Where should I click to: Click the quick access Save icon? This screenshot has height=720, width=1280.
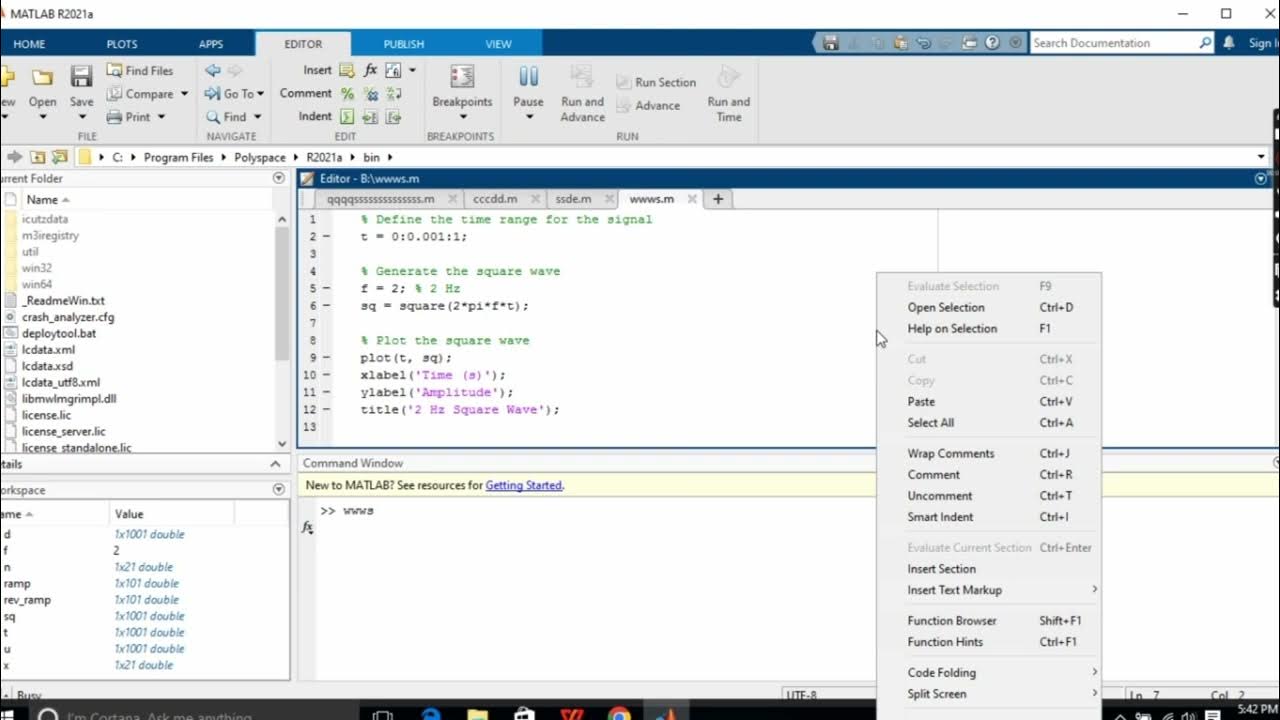[x=831, y=43]
